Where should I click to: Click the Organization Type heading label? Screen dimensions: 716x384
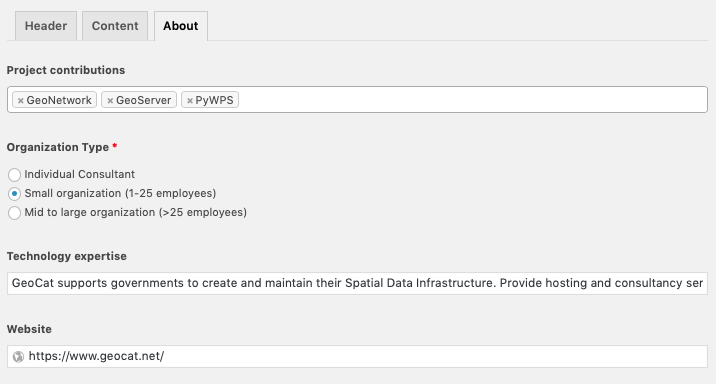58,147
